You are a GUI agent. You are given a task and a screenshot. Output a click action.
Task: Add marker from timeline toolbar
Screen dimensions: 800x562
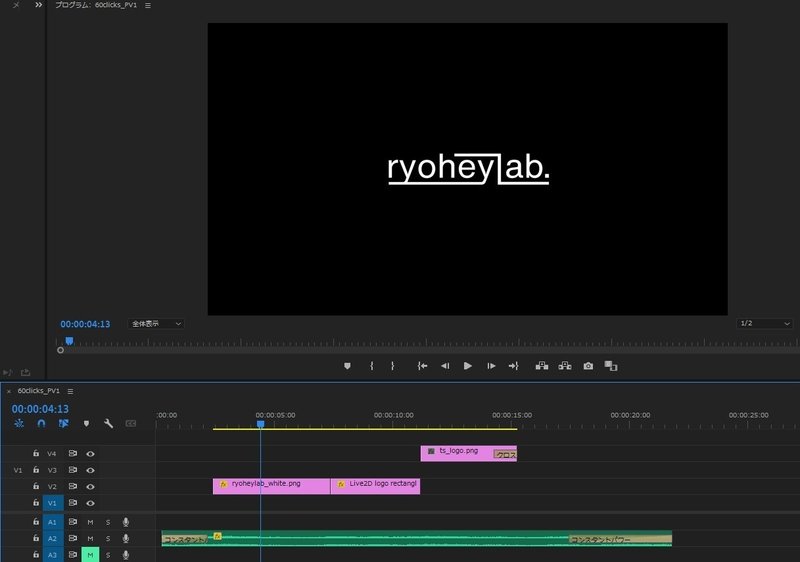click(86, 423)
